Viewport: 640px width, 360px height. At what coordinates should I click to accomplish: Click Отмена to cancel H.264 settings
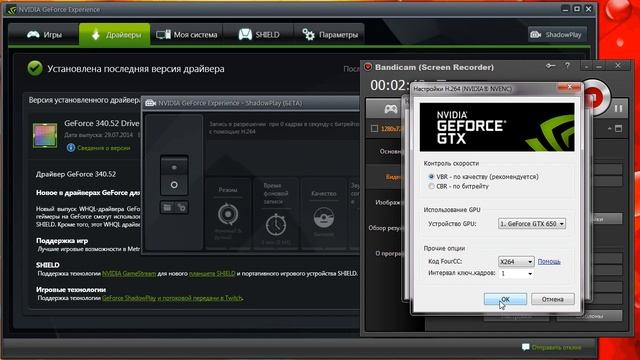pos(553,299)
